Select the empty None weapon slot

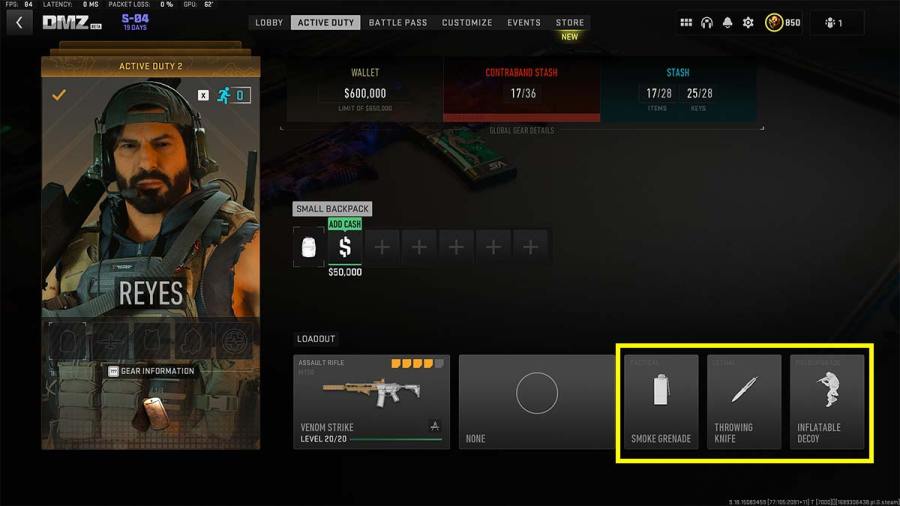pyautogui.click(x=537, y=402)
